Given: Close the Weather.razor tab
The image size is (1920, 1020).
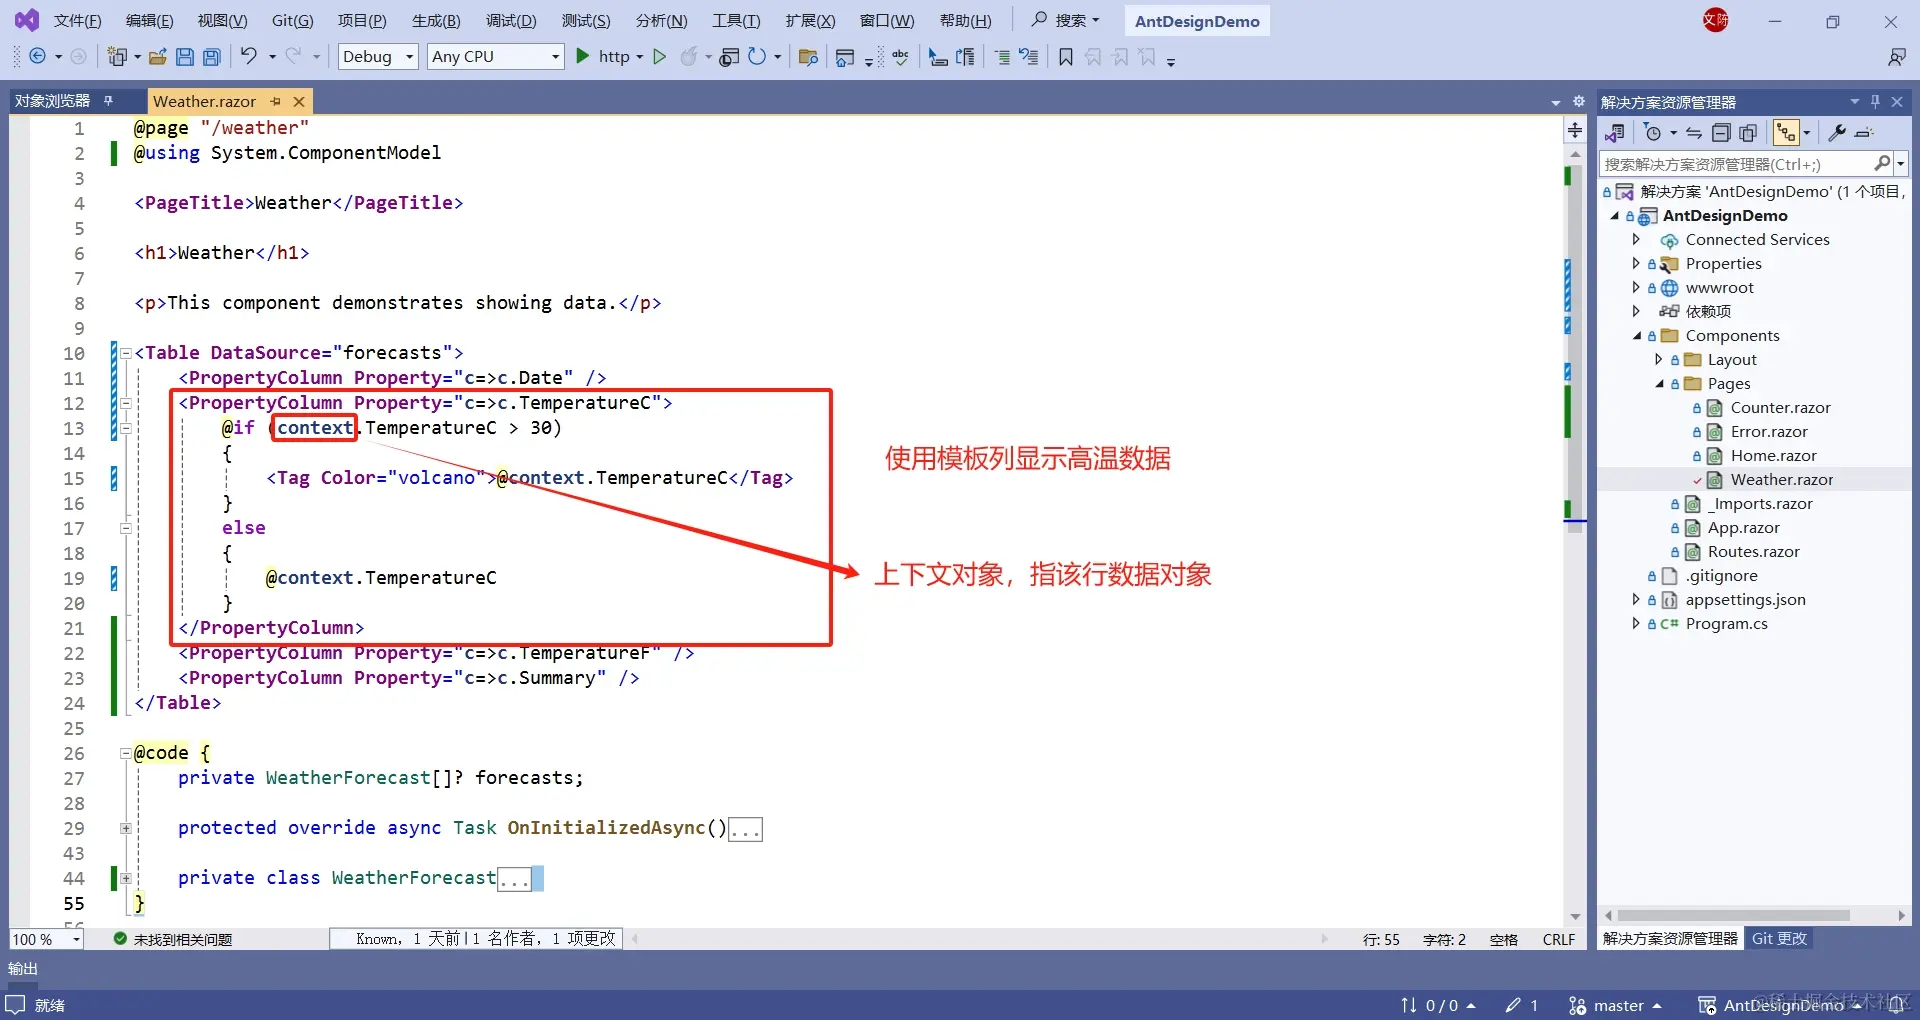Looking at the screenshot, I should 298,101.
